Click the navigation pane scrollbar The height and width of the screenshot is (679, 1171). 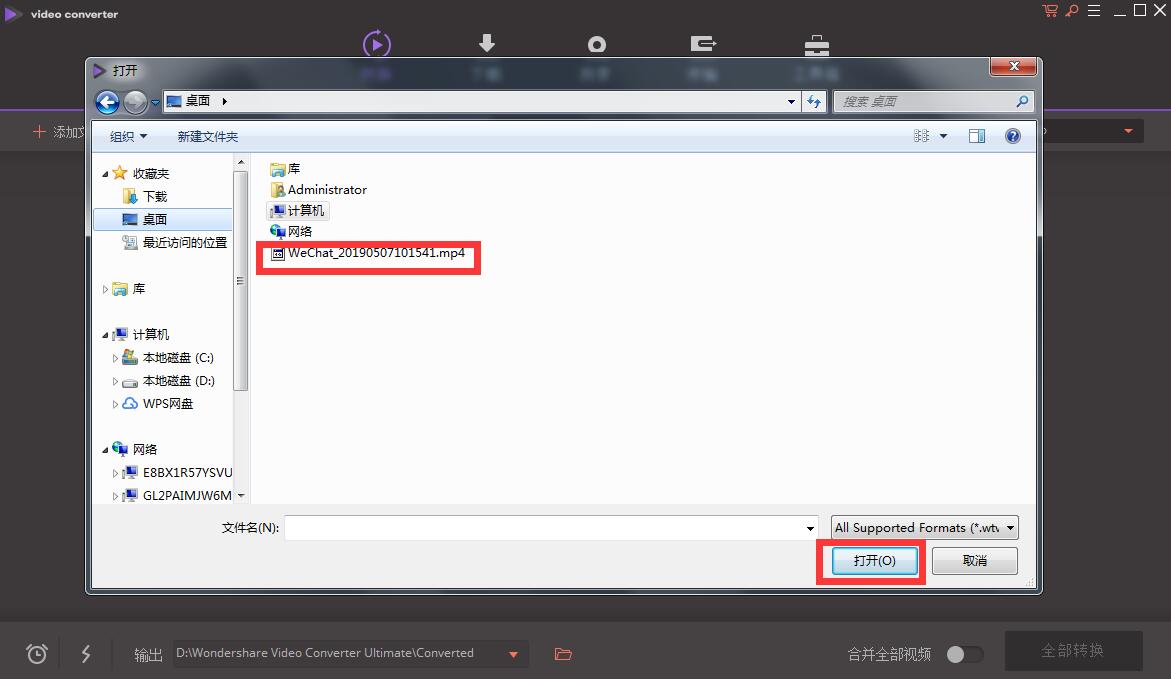click(240, 281)
